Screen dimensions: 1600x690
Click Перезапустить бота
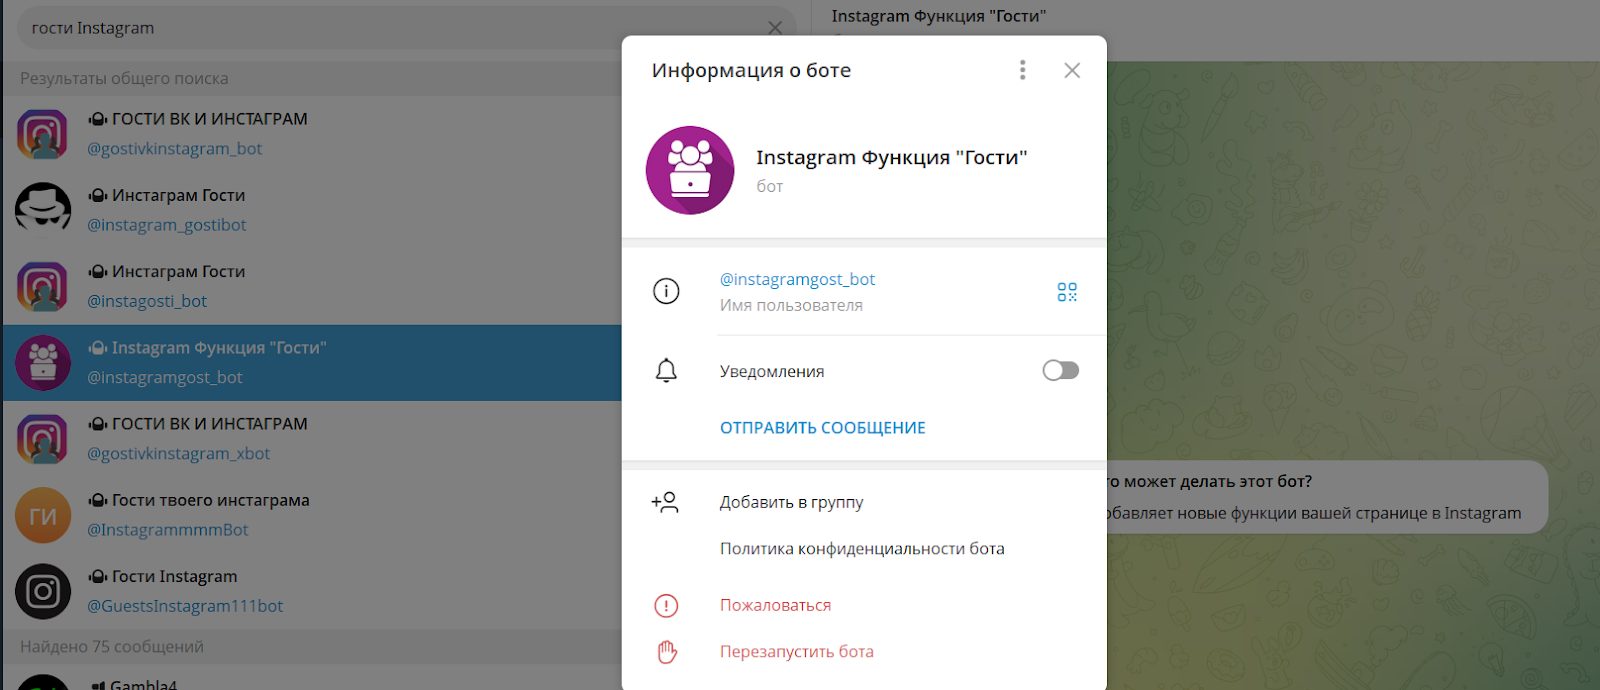coord(796,651)
